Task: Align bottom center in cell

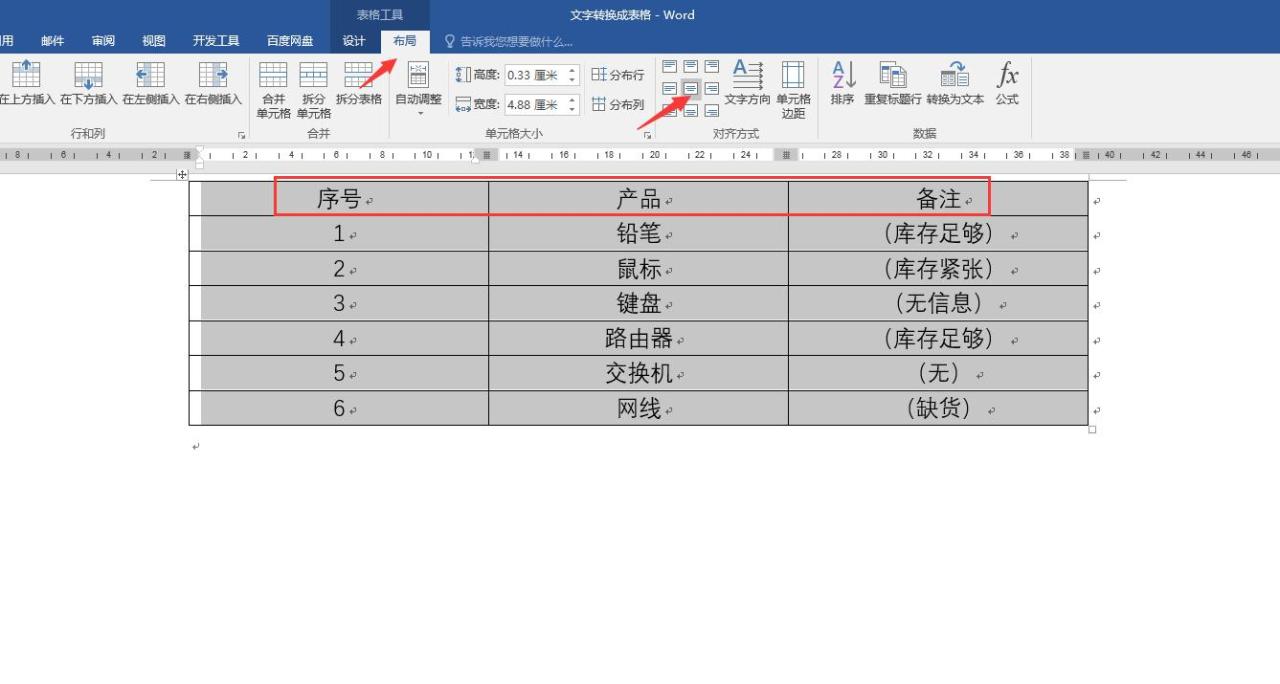Action: [690, 110]
